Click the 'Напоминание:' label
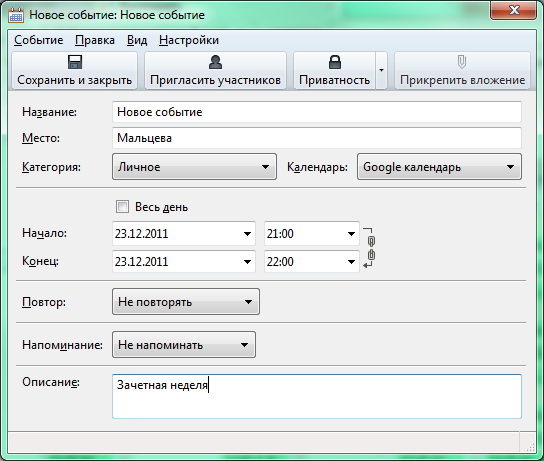This screenshot has width=544, height=461. [62, 345]
